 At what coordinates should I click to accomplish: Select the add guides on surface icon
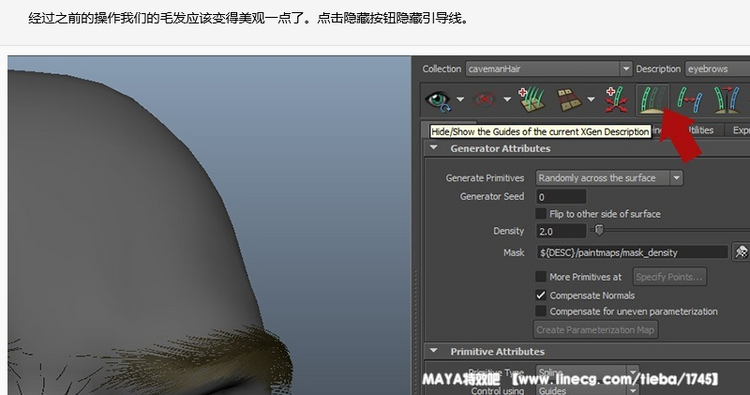[532, 100]
